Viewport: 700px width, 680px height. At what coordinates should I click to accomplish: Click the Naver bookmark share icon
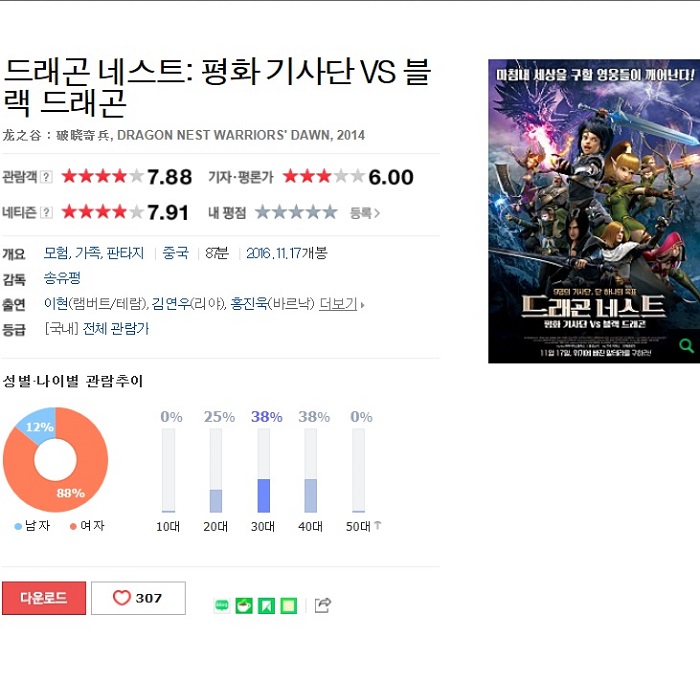pos(266,605)
